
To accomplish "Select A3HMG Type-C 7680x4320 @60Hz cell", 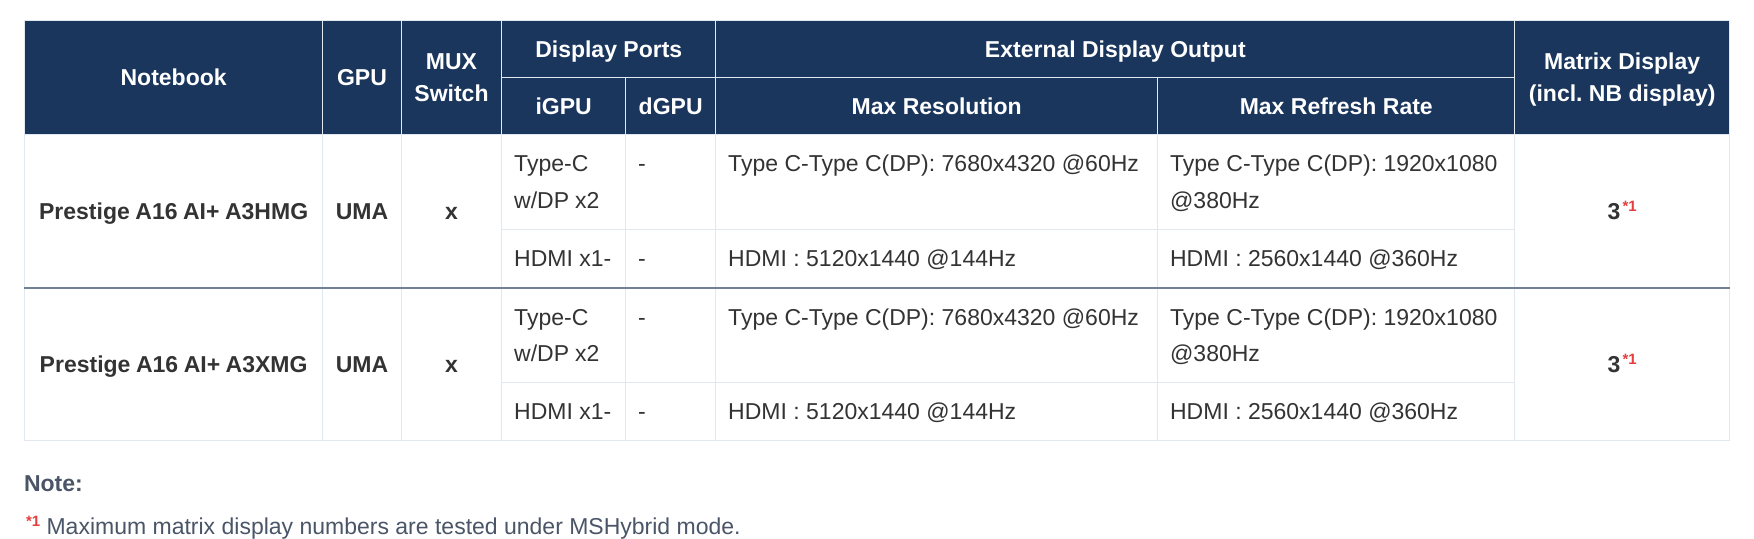I will [x=936, y=182].
